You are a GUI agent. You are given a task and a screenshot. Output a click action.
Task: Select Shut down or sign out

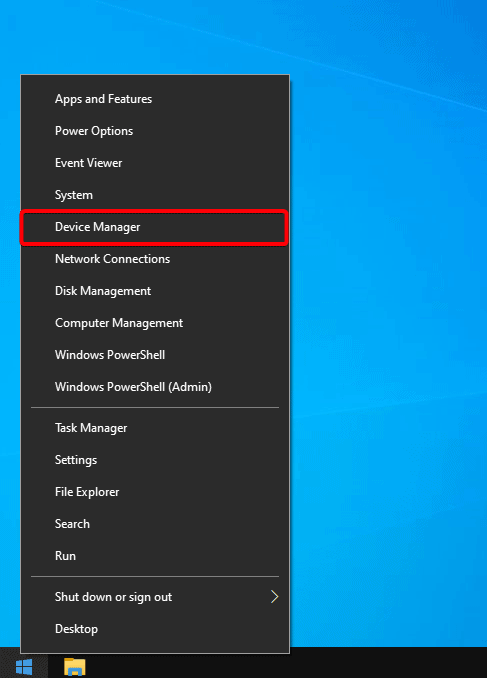click(x=155, y=597)
